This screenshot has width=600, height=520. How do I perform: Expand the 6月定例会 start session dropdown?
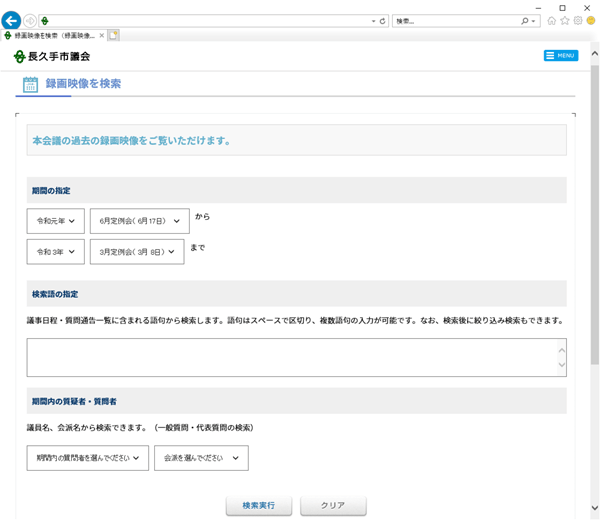(x=139, y=221)
